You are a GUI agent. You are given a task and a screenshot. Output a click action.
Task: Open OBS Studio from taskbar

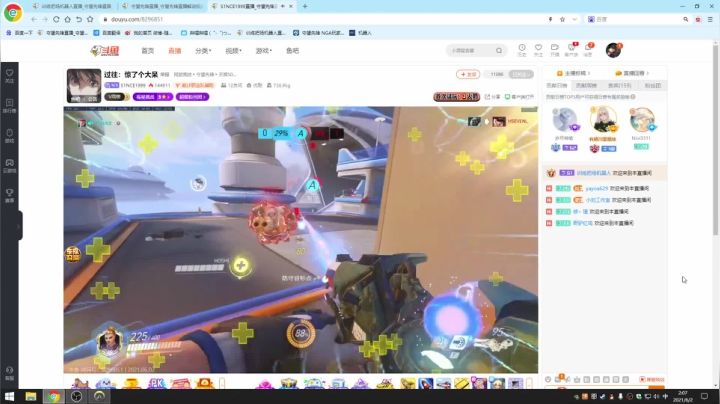point(76,396)
